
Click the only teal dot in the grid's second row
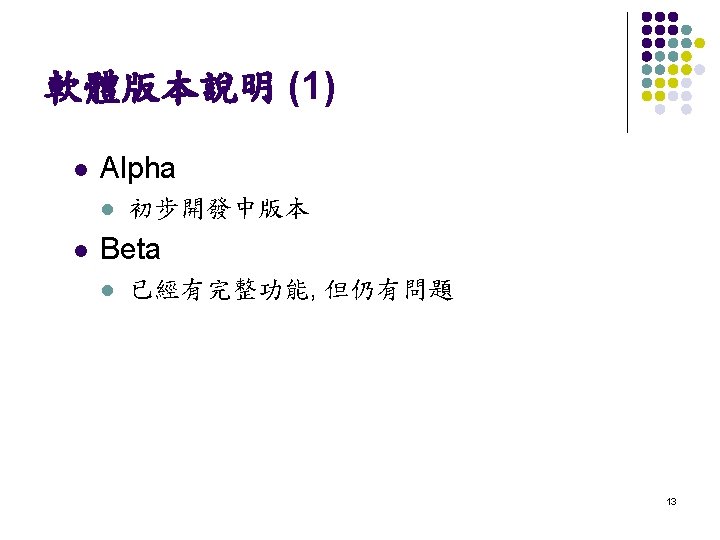point(686,30)
